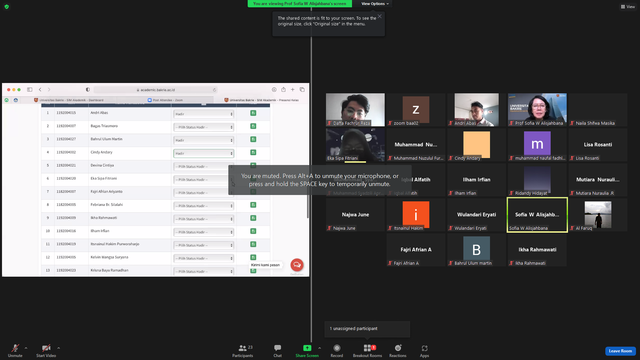Image resolution: width=640 pixels, height=360 pixels.
Task: Open the red chat bubble widget
Action: pyautogui.click(x=297, y=265)
